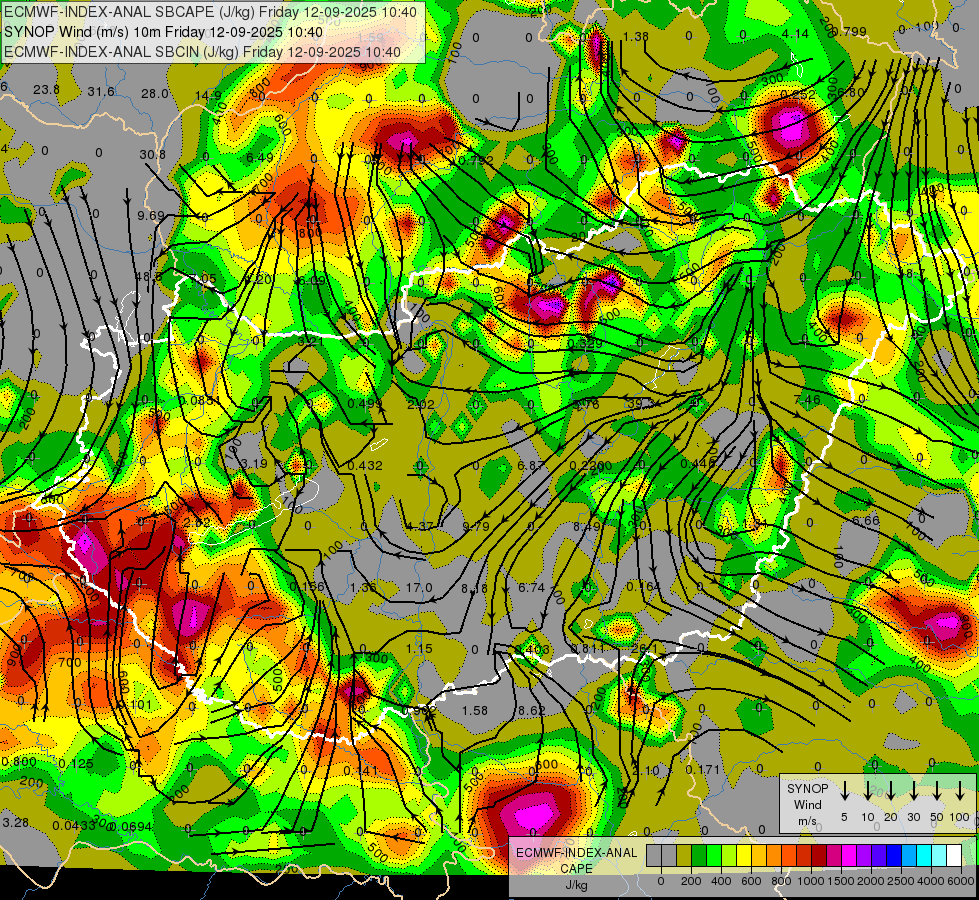Click the 7.46 value on the map

807,399
